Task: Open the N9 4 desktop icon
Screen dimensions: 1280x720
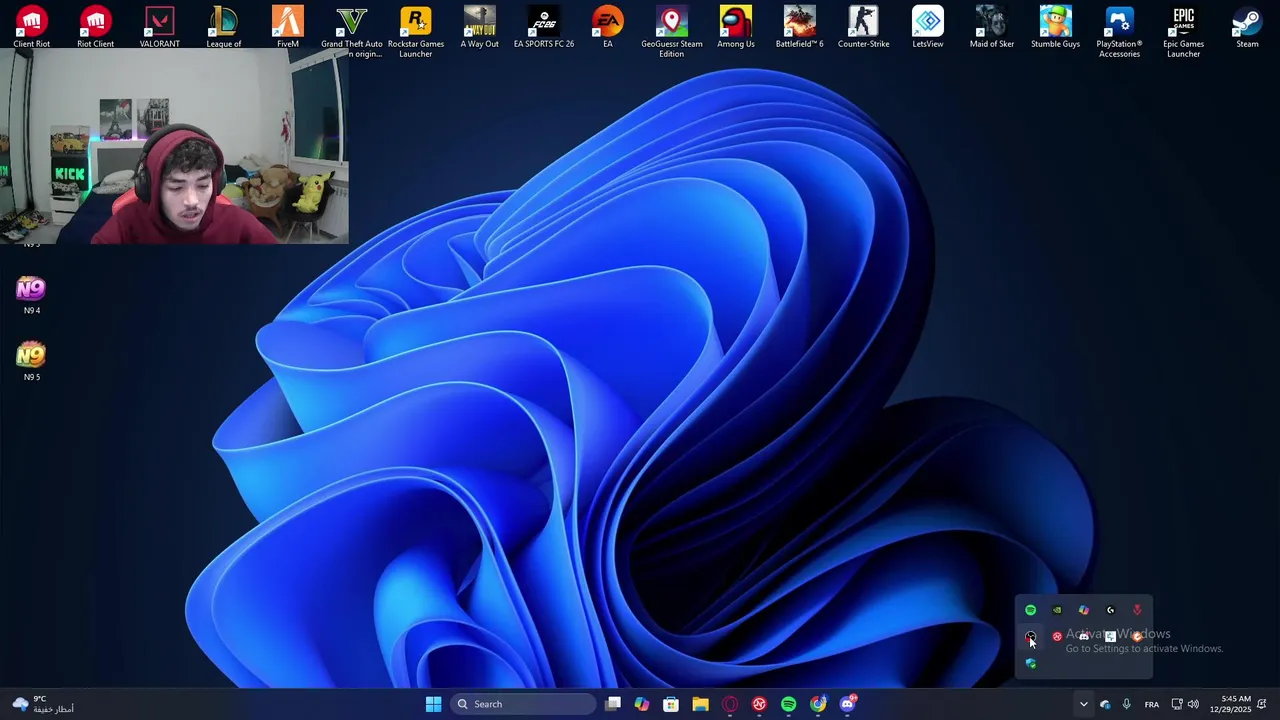Action: [32, 295]
